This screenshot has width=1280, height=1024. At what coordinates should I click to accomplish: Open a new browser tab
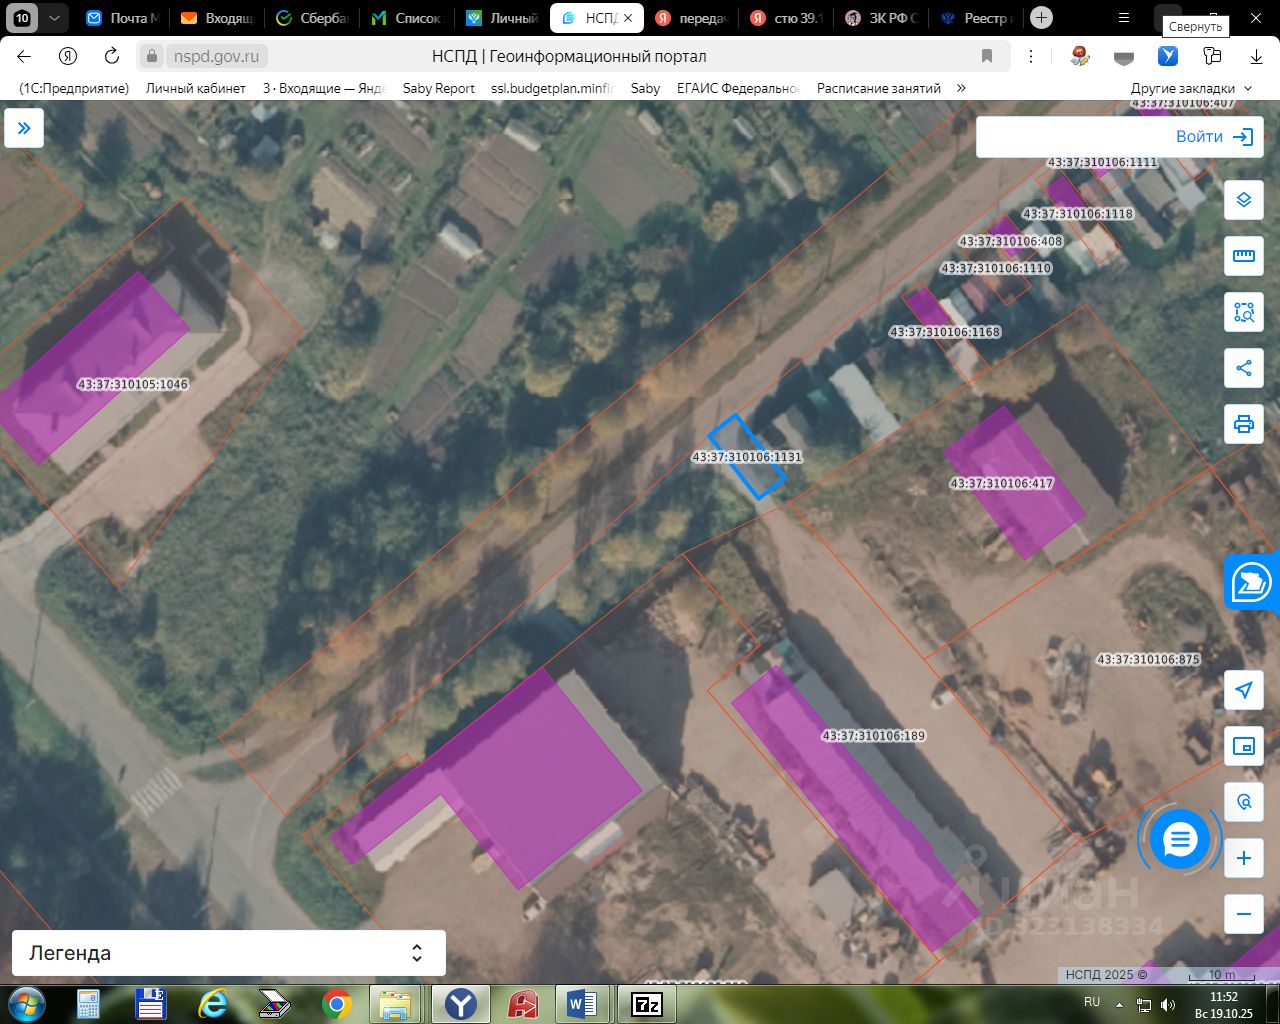[1041, 18]
